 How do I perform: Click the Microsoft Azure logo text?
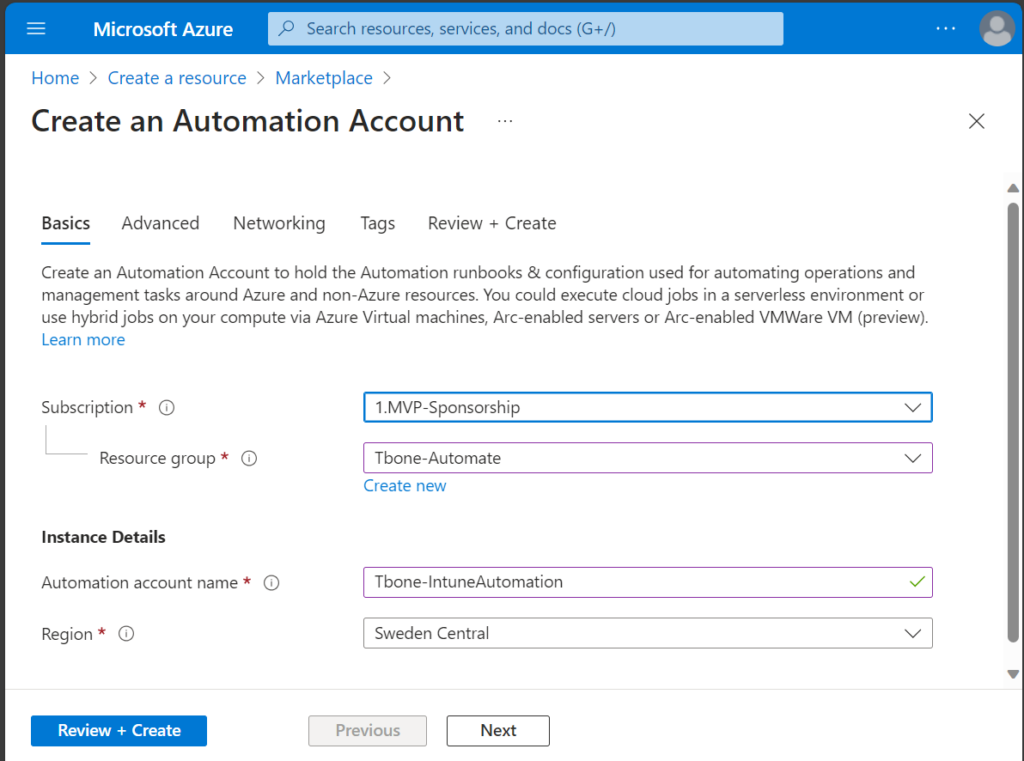163,29
